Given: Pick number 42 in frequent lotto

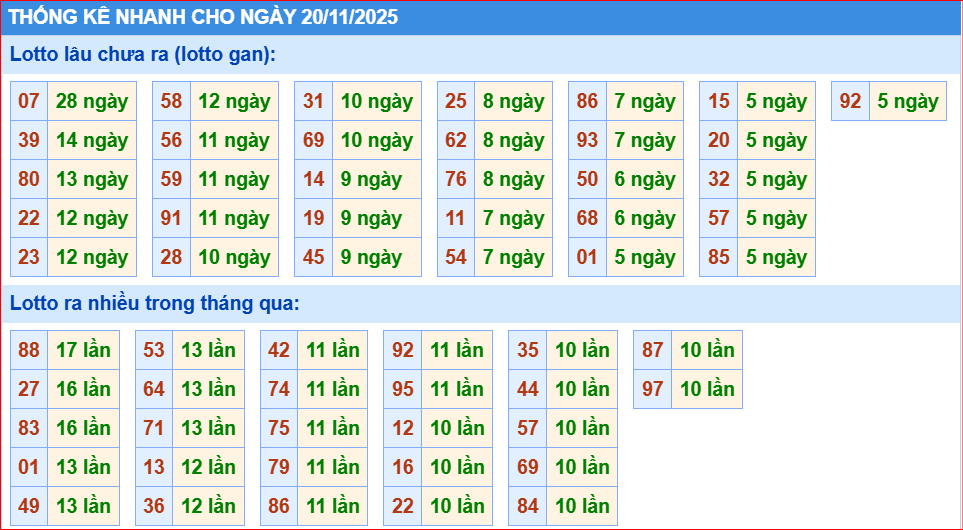Looking at the screenshot, I should tap(279, 351).
